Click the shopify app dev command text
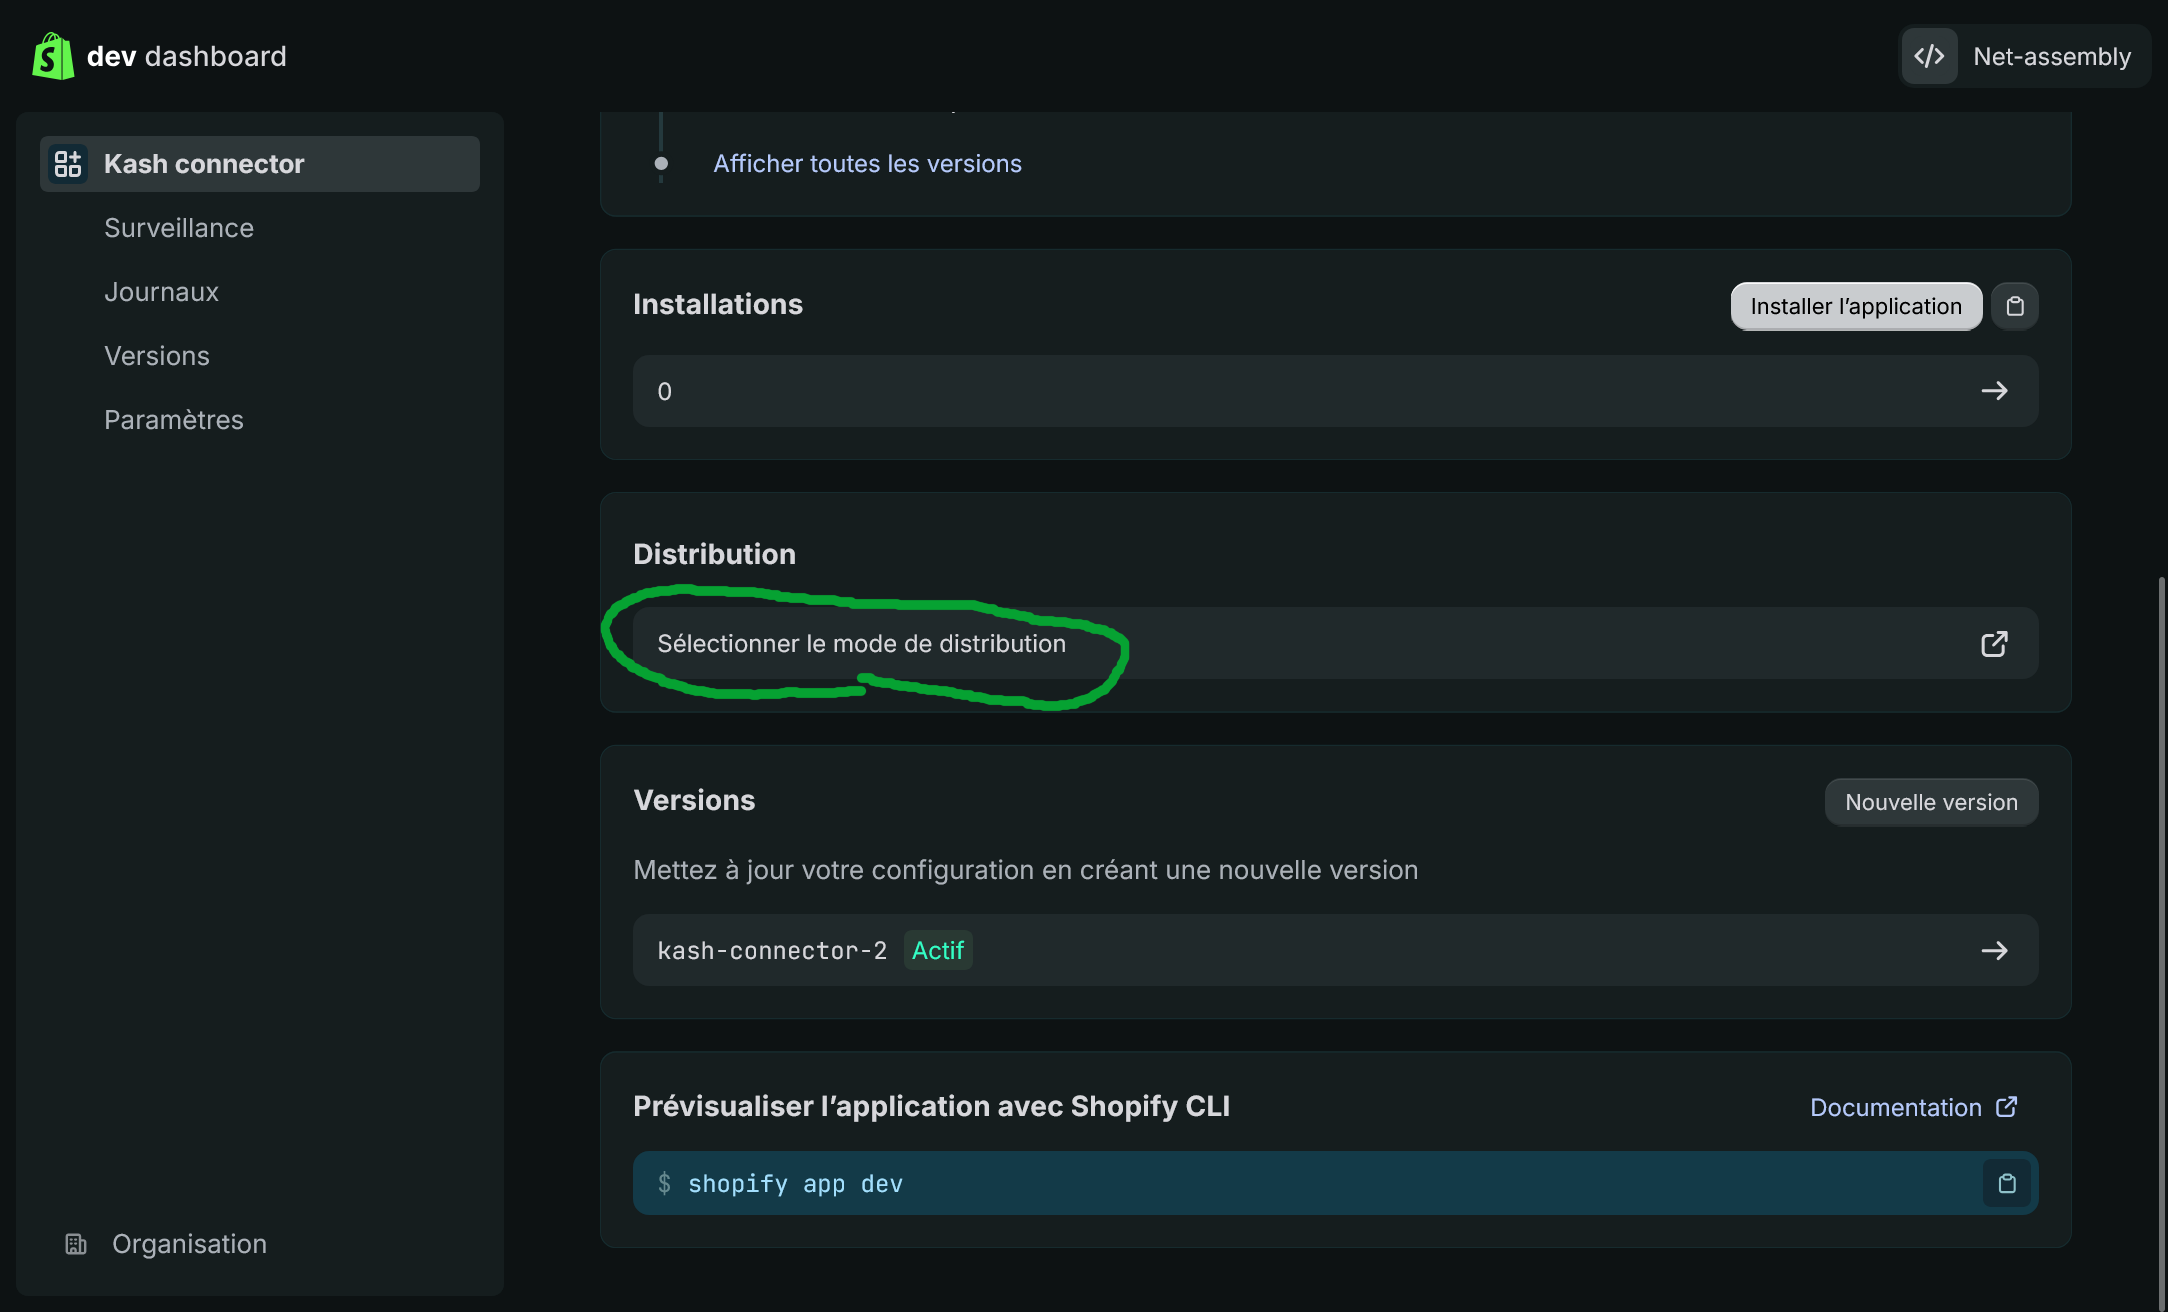The height and width of the screenshot is (1312, 2168). pyautogui.click(x=795, y=1184)
